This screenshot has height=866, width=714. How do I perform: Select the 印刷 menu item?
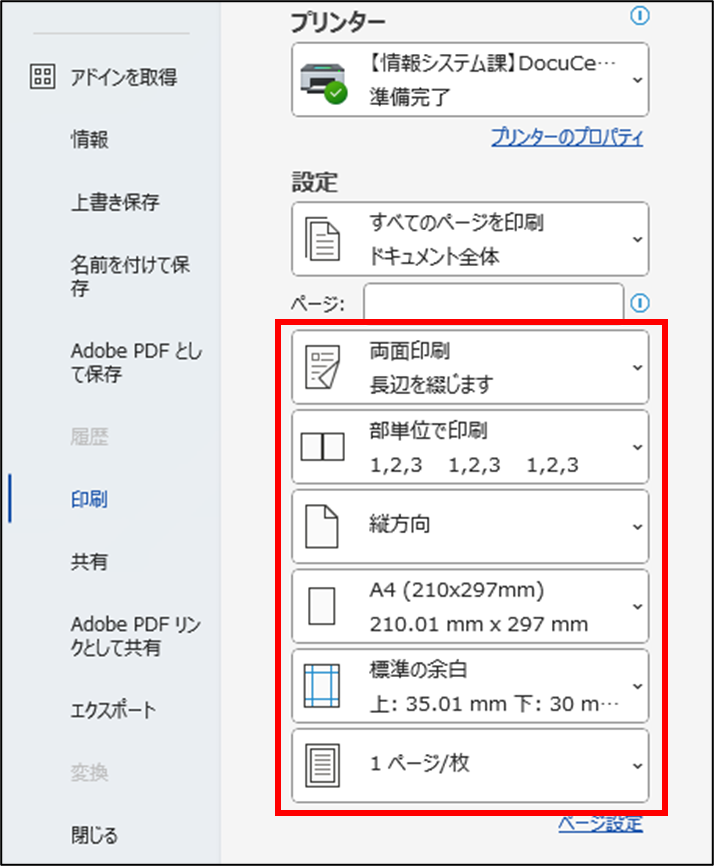tap(89, 499)
